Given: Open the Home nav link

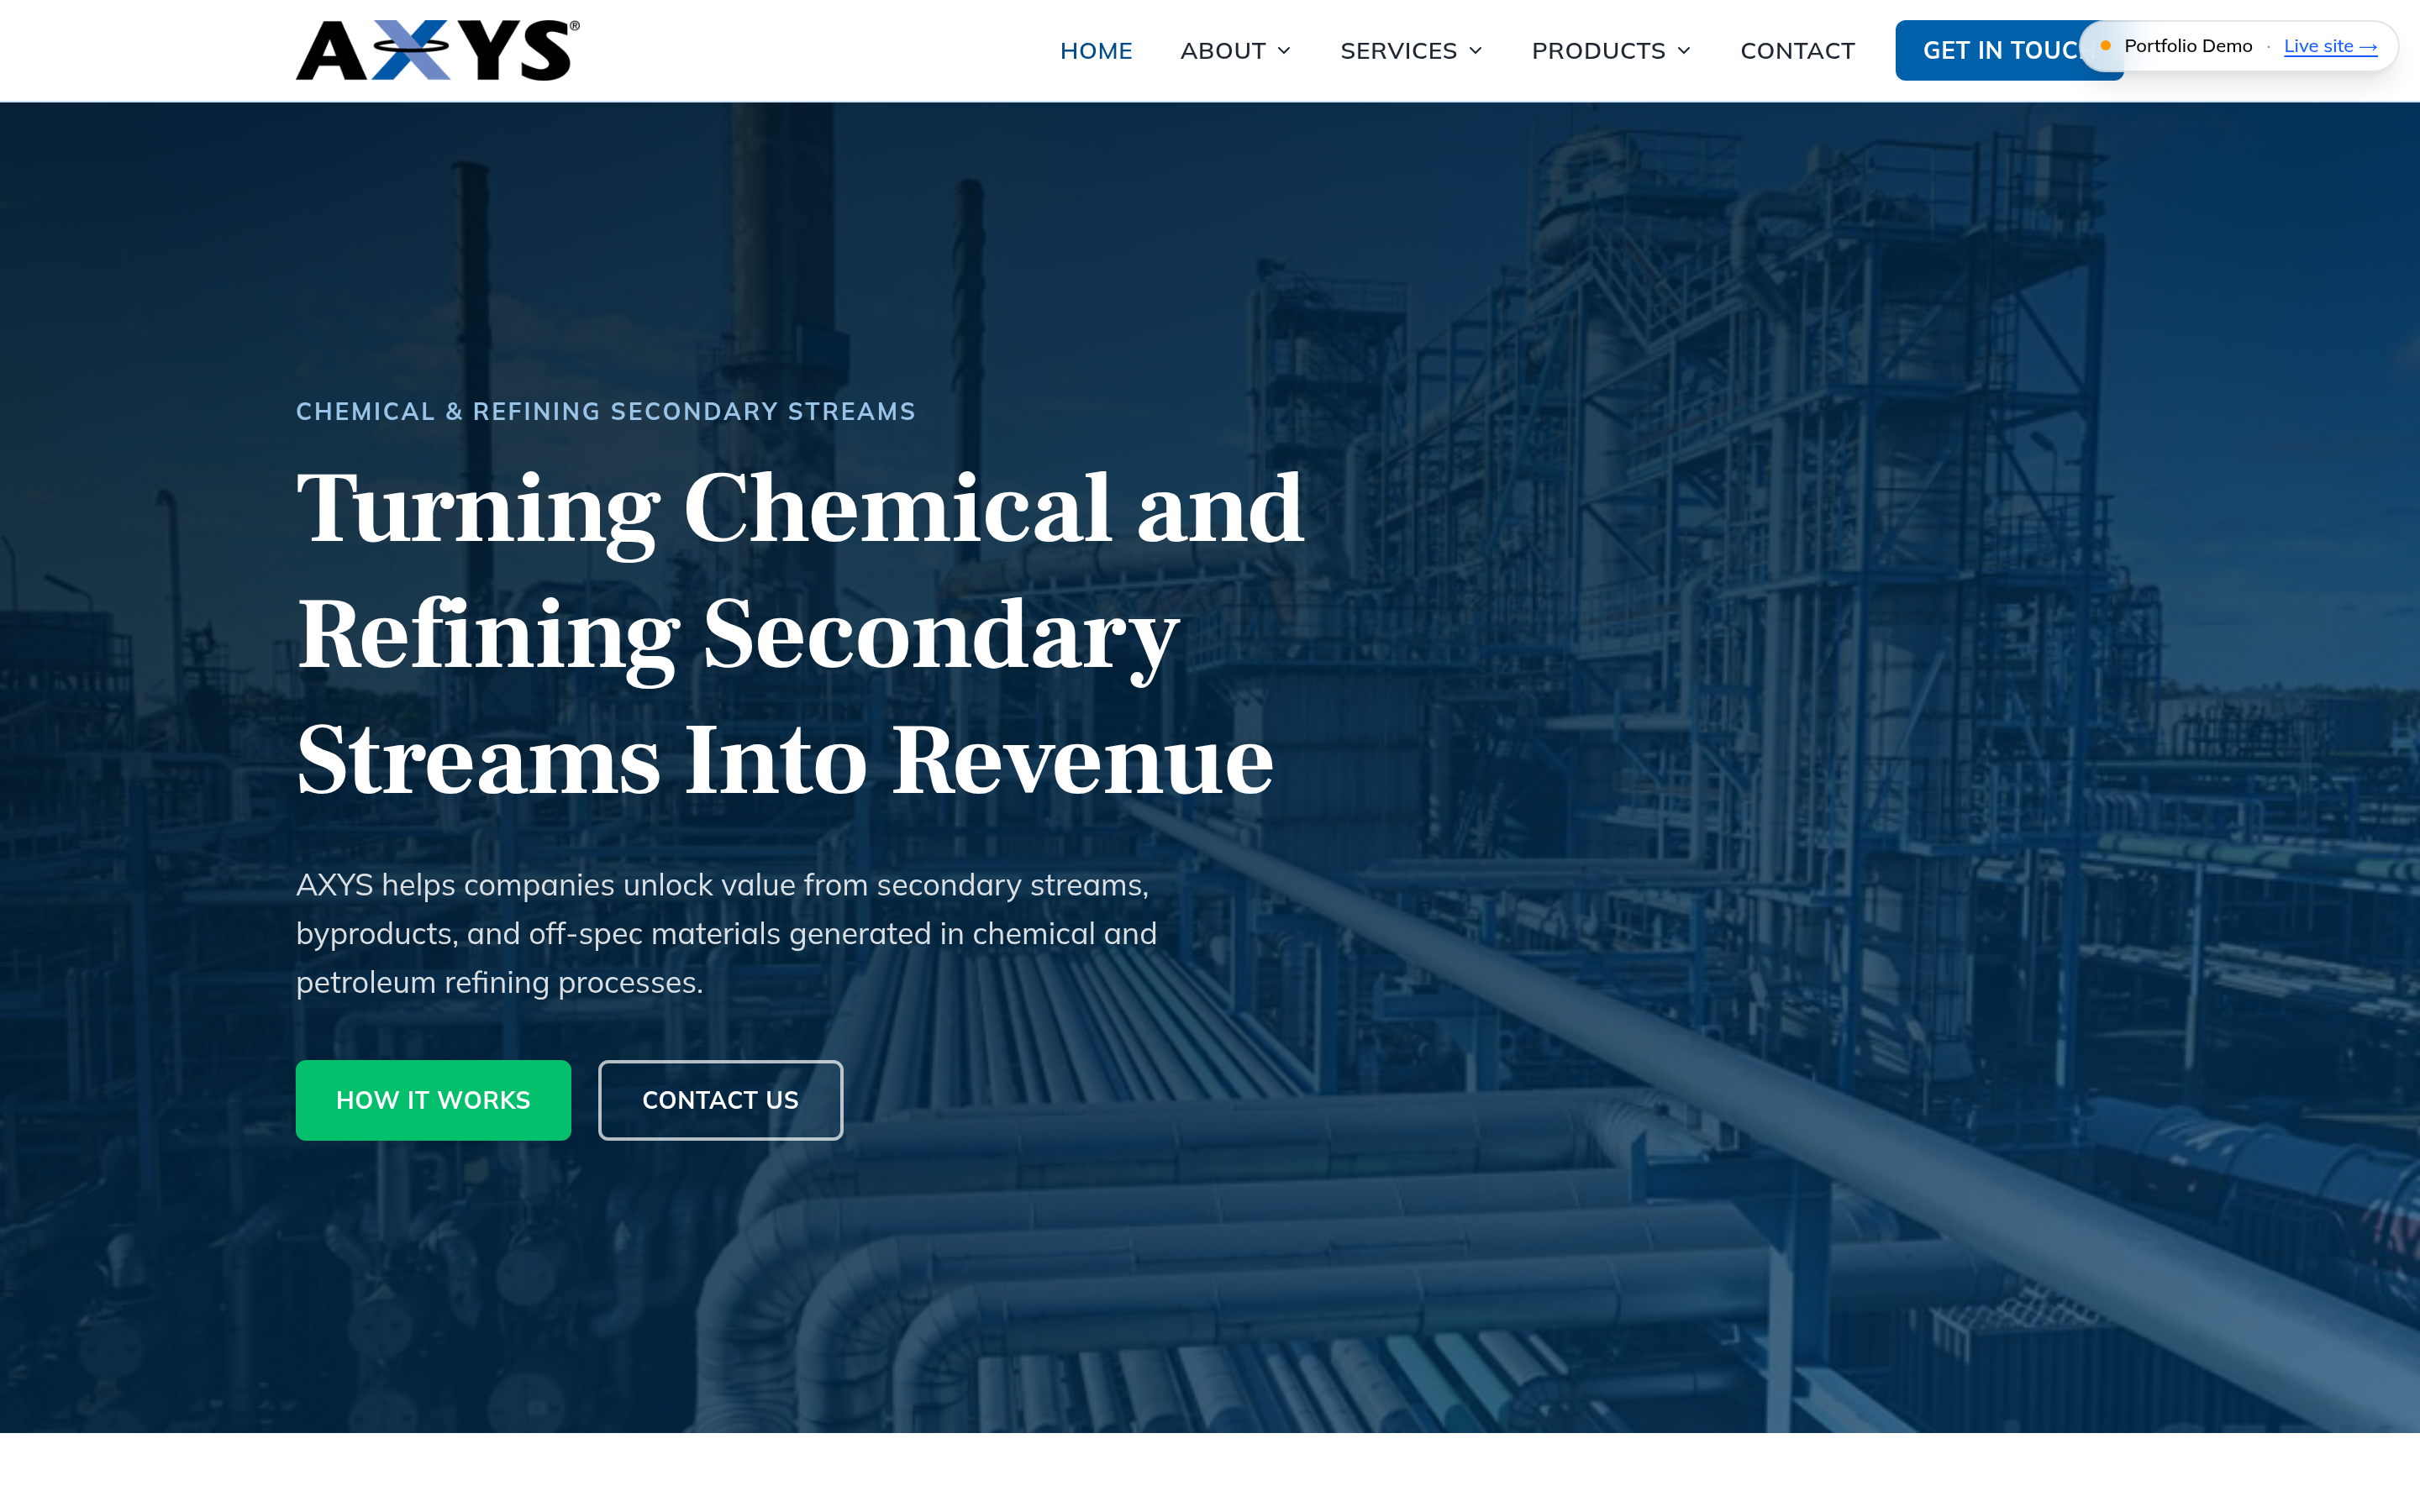Looking at the screenshot, I should tap(1096, 51).
